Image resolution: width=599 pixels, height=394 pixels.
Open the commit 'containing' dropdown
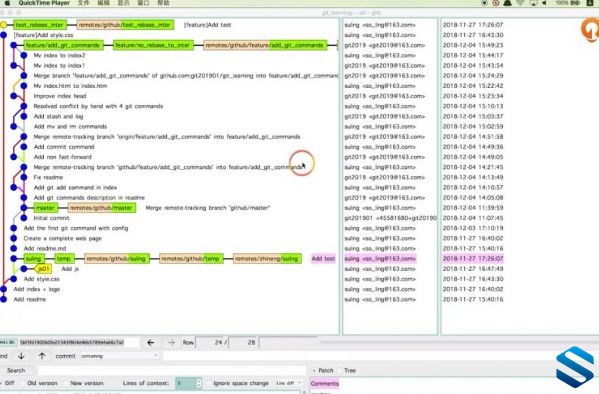click(119, 356)
